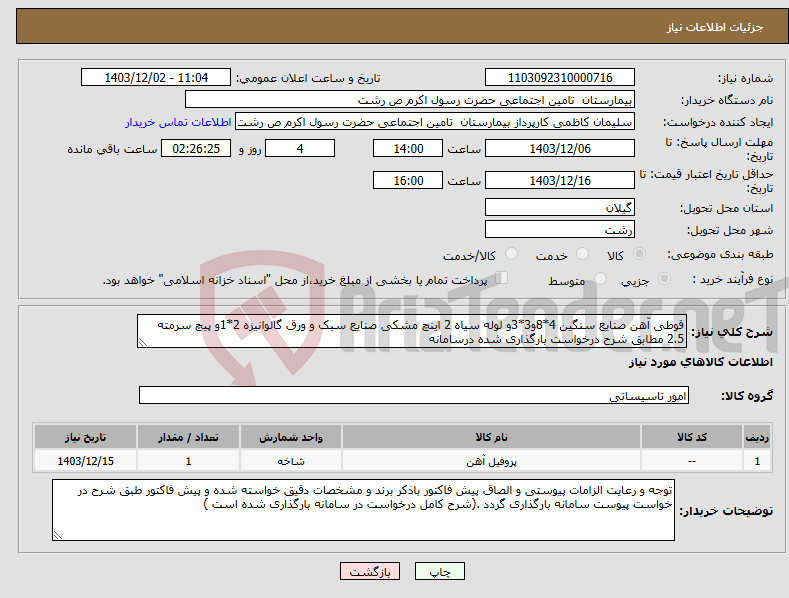Click the بازگشت back button
Viewport: 789px width, 598px height.
[370, 571]
